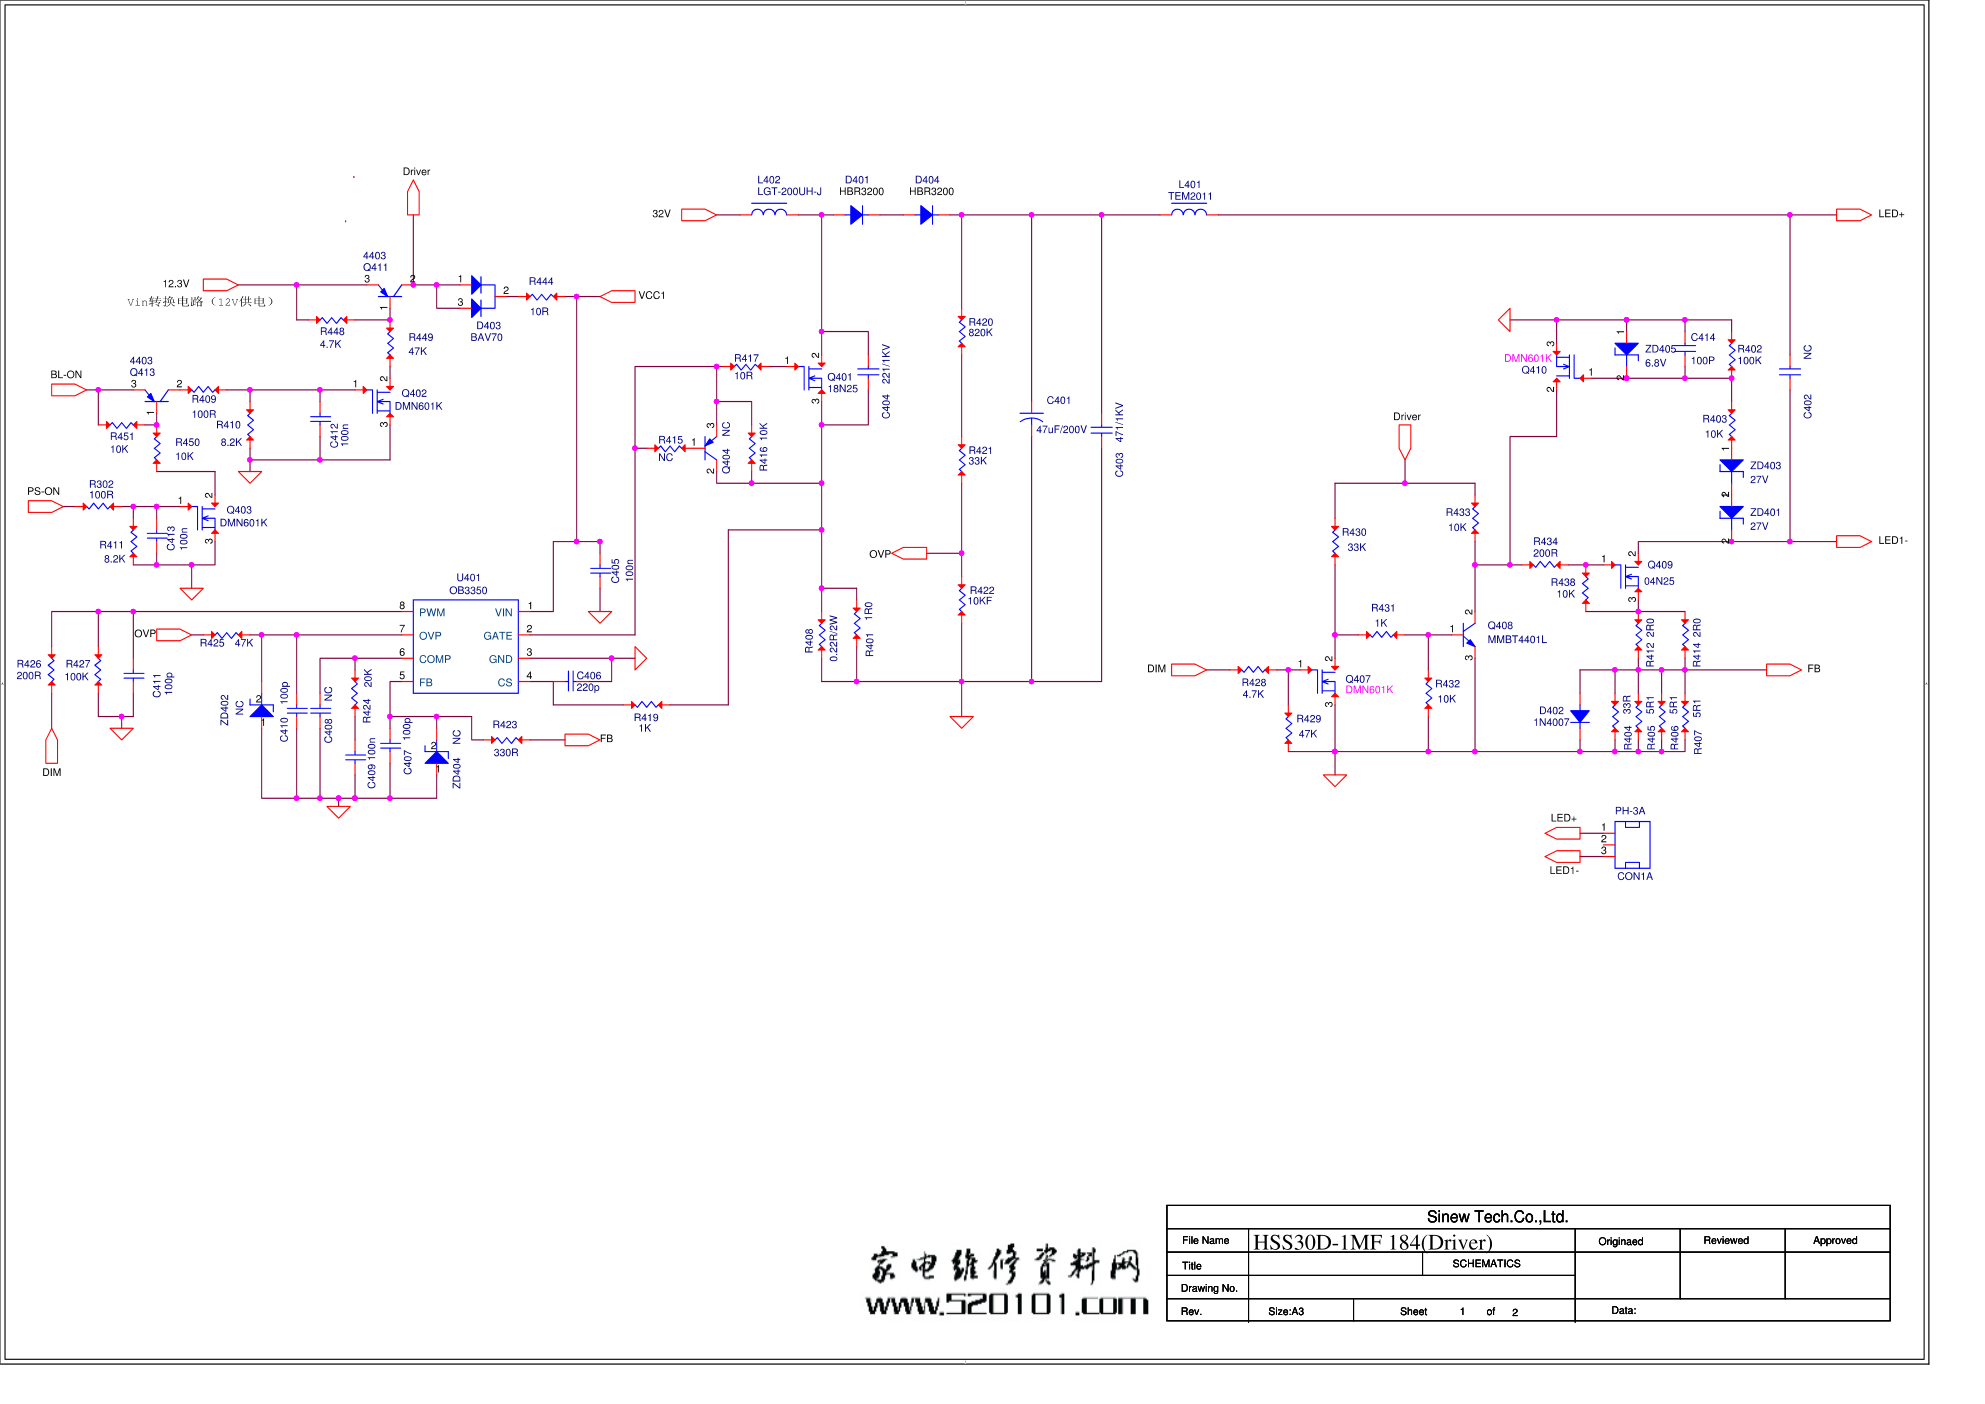The image size is (1985, 1404).
Task: Select the D403 BAV70 dual diode
Action: point(482,297)
